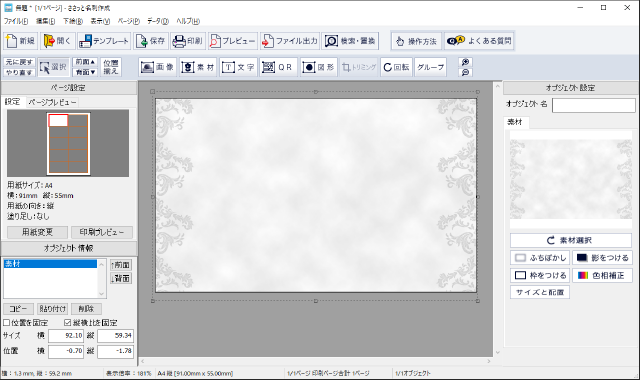Open 位置揃え alignment tool
Viewport: 640px width, 381px height.
pos(111,67)
